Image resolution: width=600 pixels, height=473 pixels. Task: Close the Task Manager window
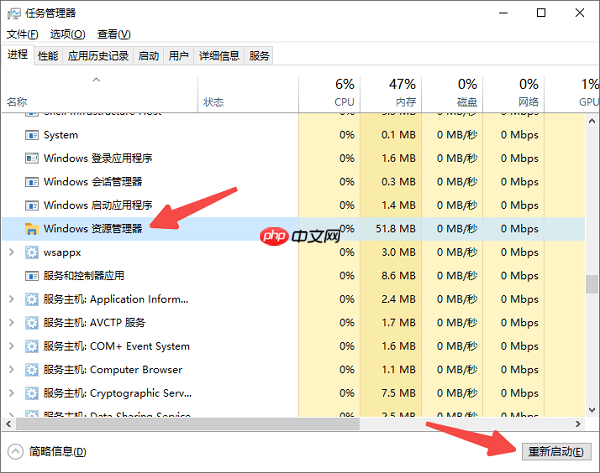[x=580, y=13]
